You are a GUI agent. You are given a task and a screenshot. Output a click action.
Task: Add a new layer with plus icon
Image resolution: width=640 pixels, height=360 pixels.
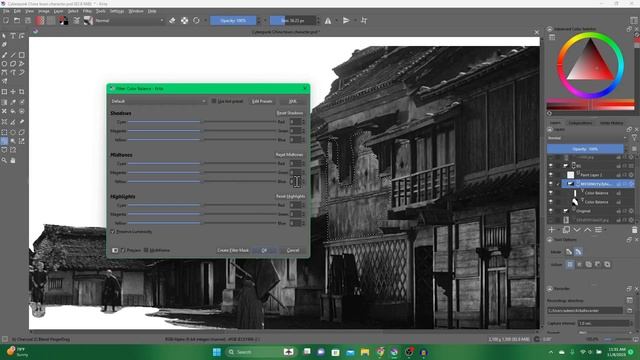tap(551, 230)
